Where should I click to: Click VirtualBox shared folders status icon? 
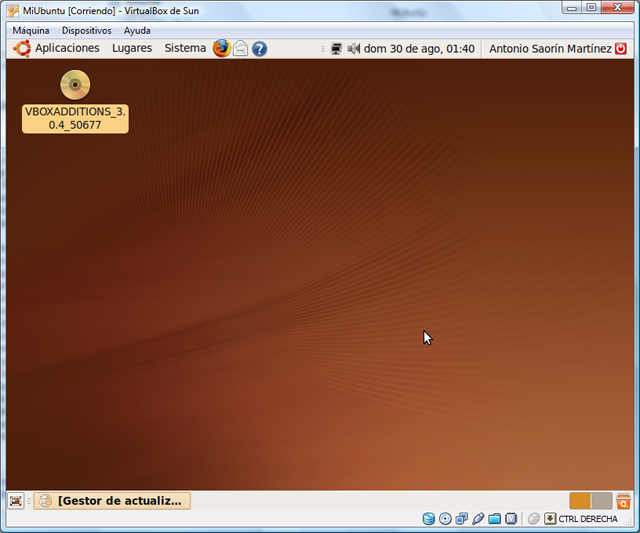494,519
